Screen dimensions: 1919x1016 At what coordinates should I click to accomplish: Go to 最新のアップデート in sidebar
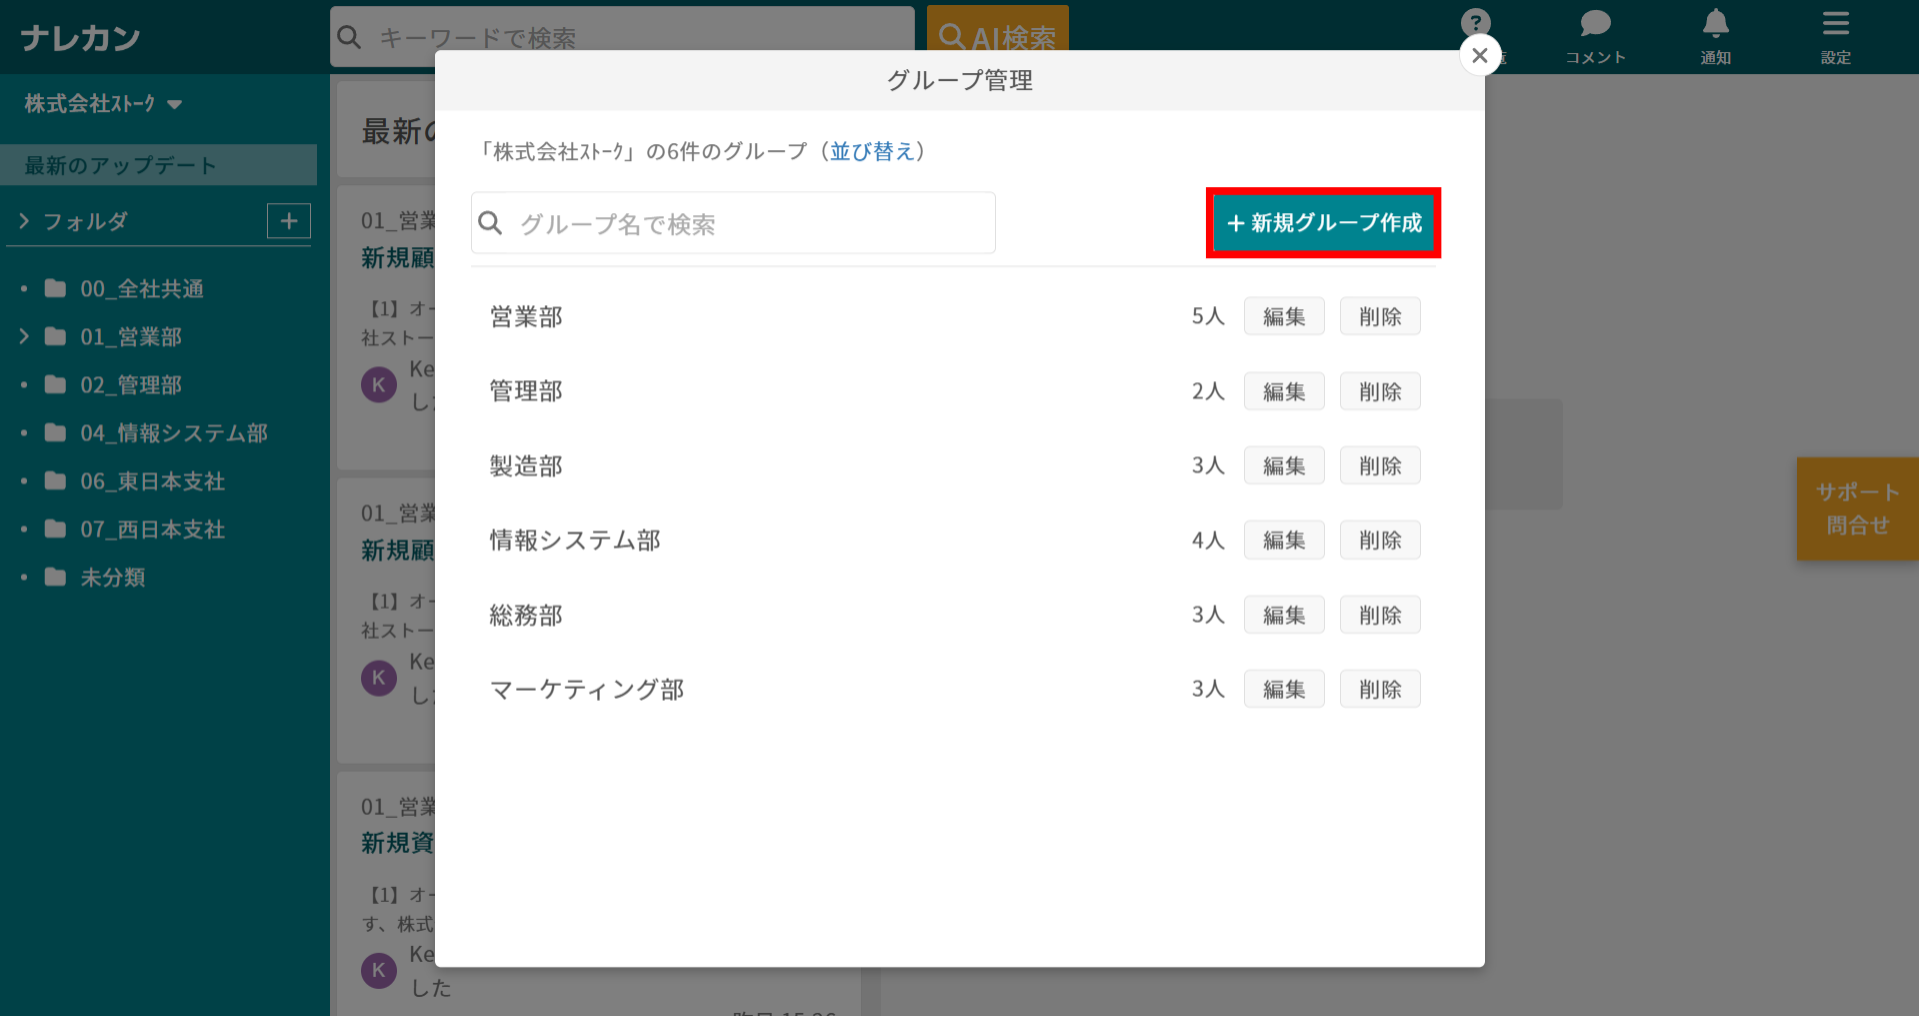coord(158,165)
